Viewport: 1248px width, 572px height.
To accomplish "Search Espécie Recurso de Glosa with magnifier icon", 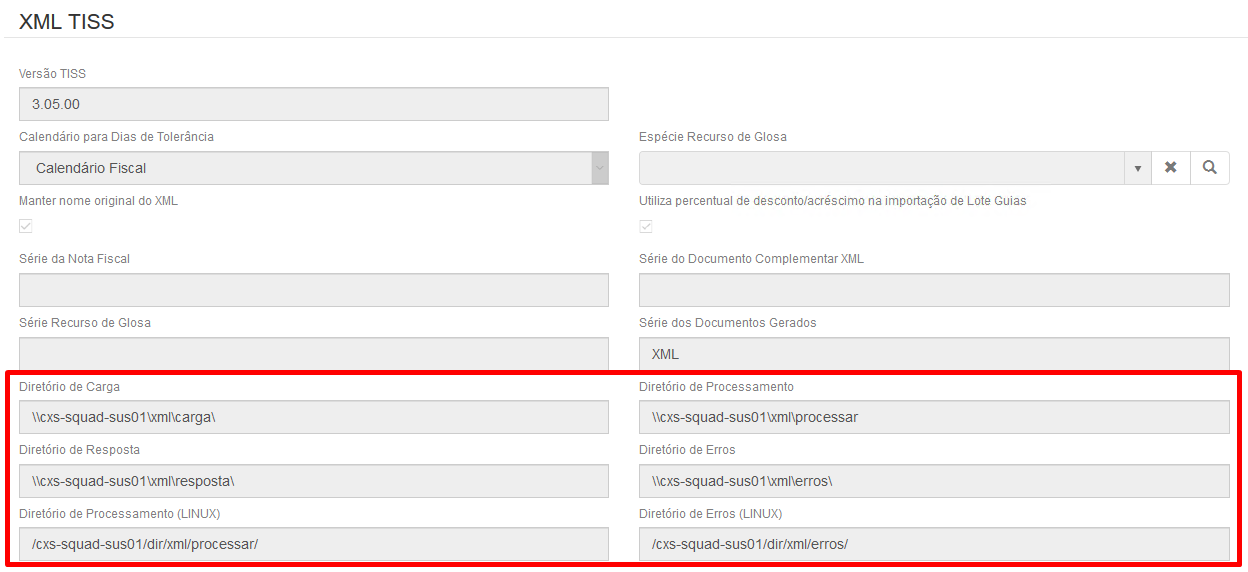I will pyautogui.click(x=1210, y=168).
